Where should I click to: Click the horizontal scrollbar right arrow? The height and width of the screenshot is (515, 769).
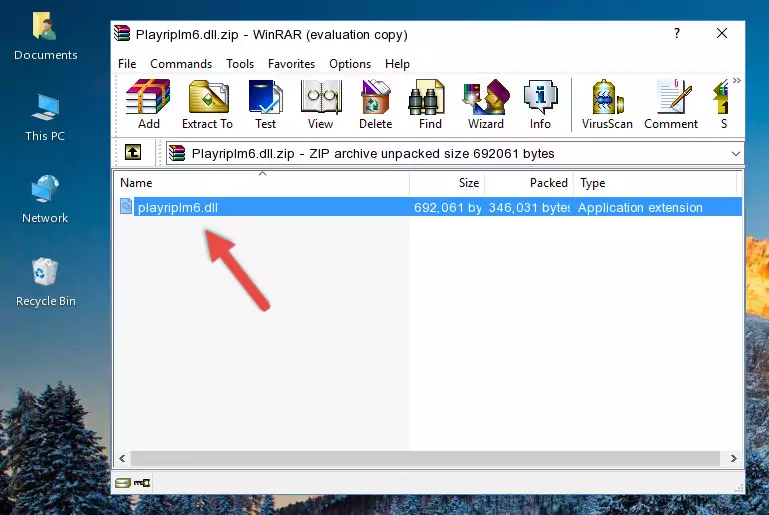[734, 459]
